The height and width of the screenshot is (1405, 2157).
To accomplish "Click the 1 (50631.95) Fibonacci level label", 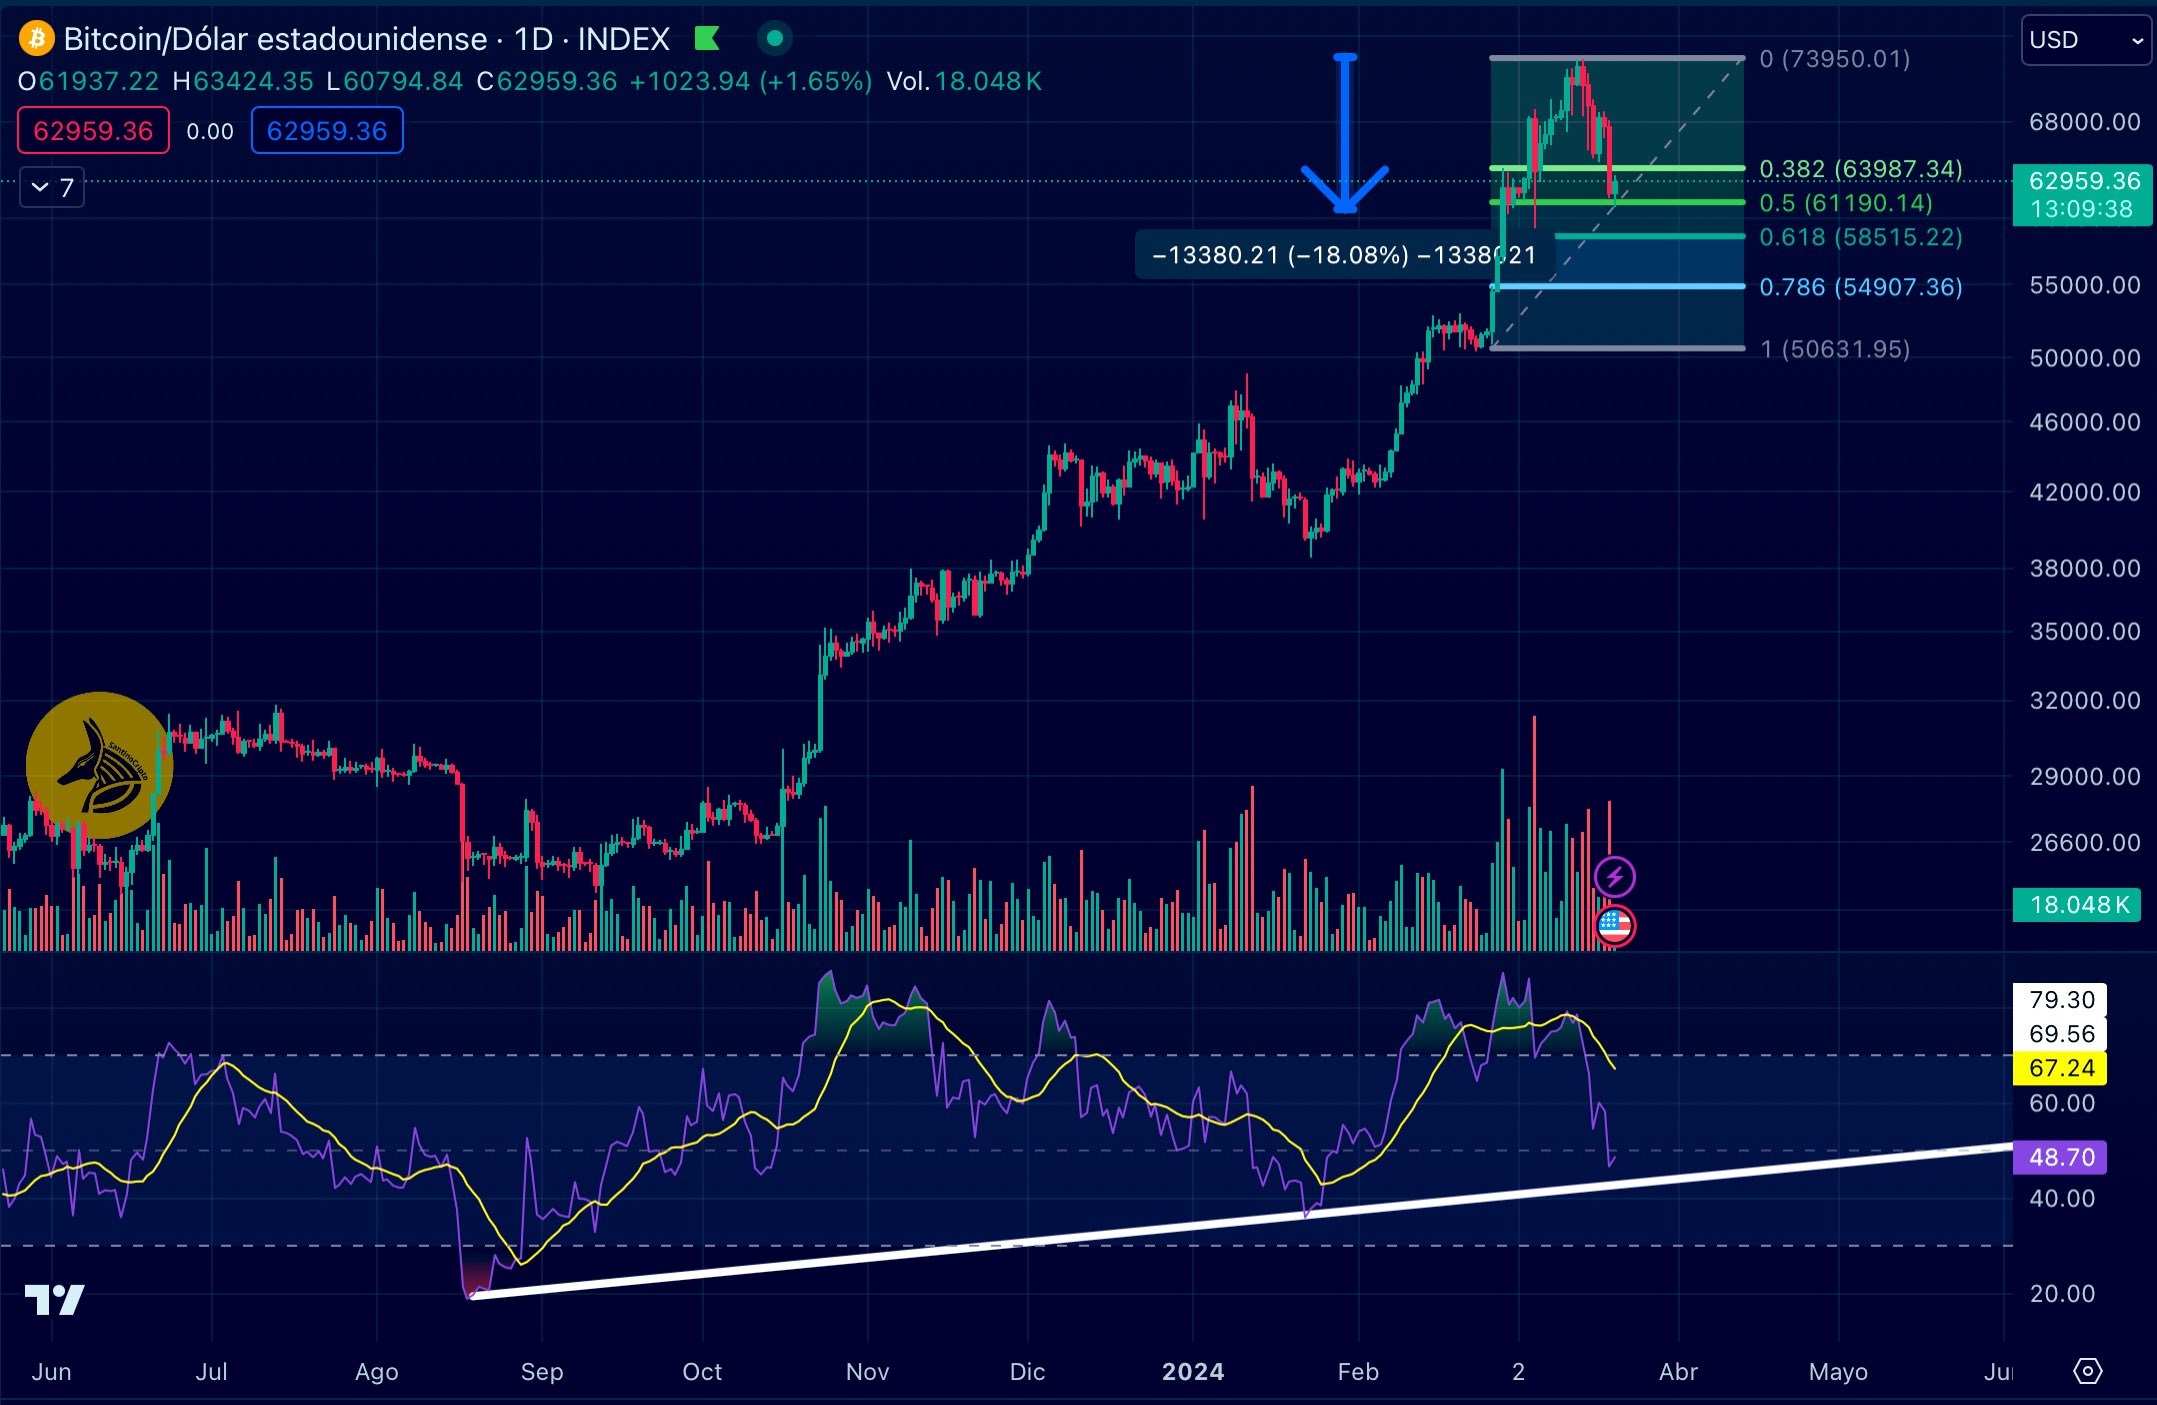I will click(1835, 349).
